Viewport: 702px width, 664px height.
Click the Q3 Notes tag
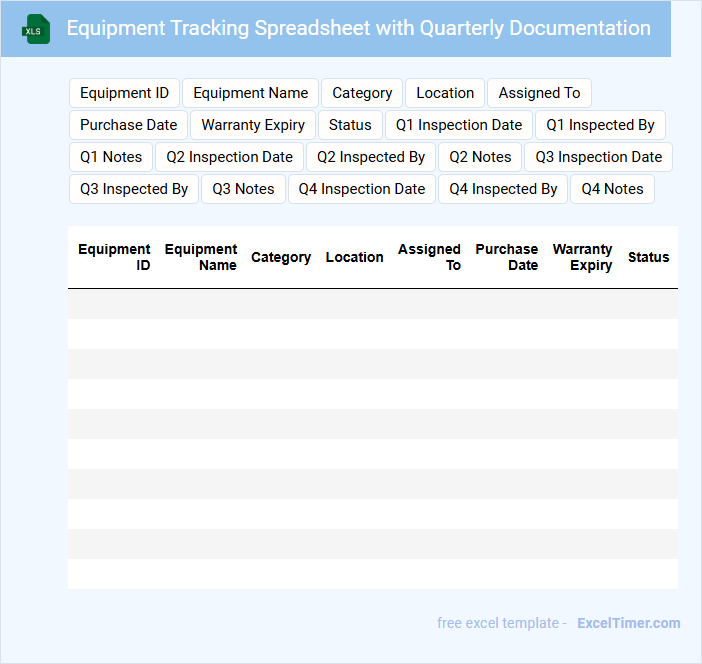243,189
